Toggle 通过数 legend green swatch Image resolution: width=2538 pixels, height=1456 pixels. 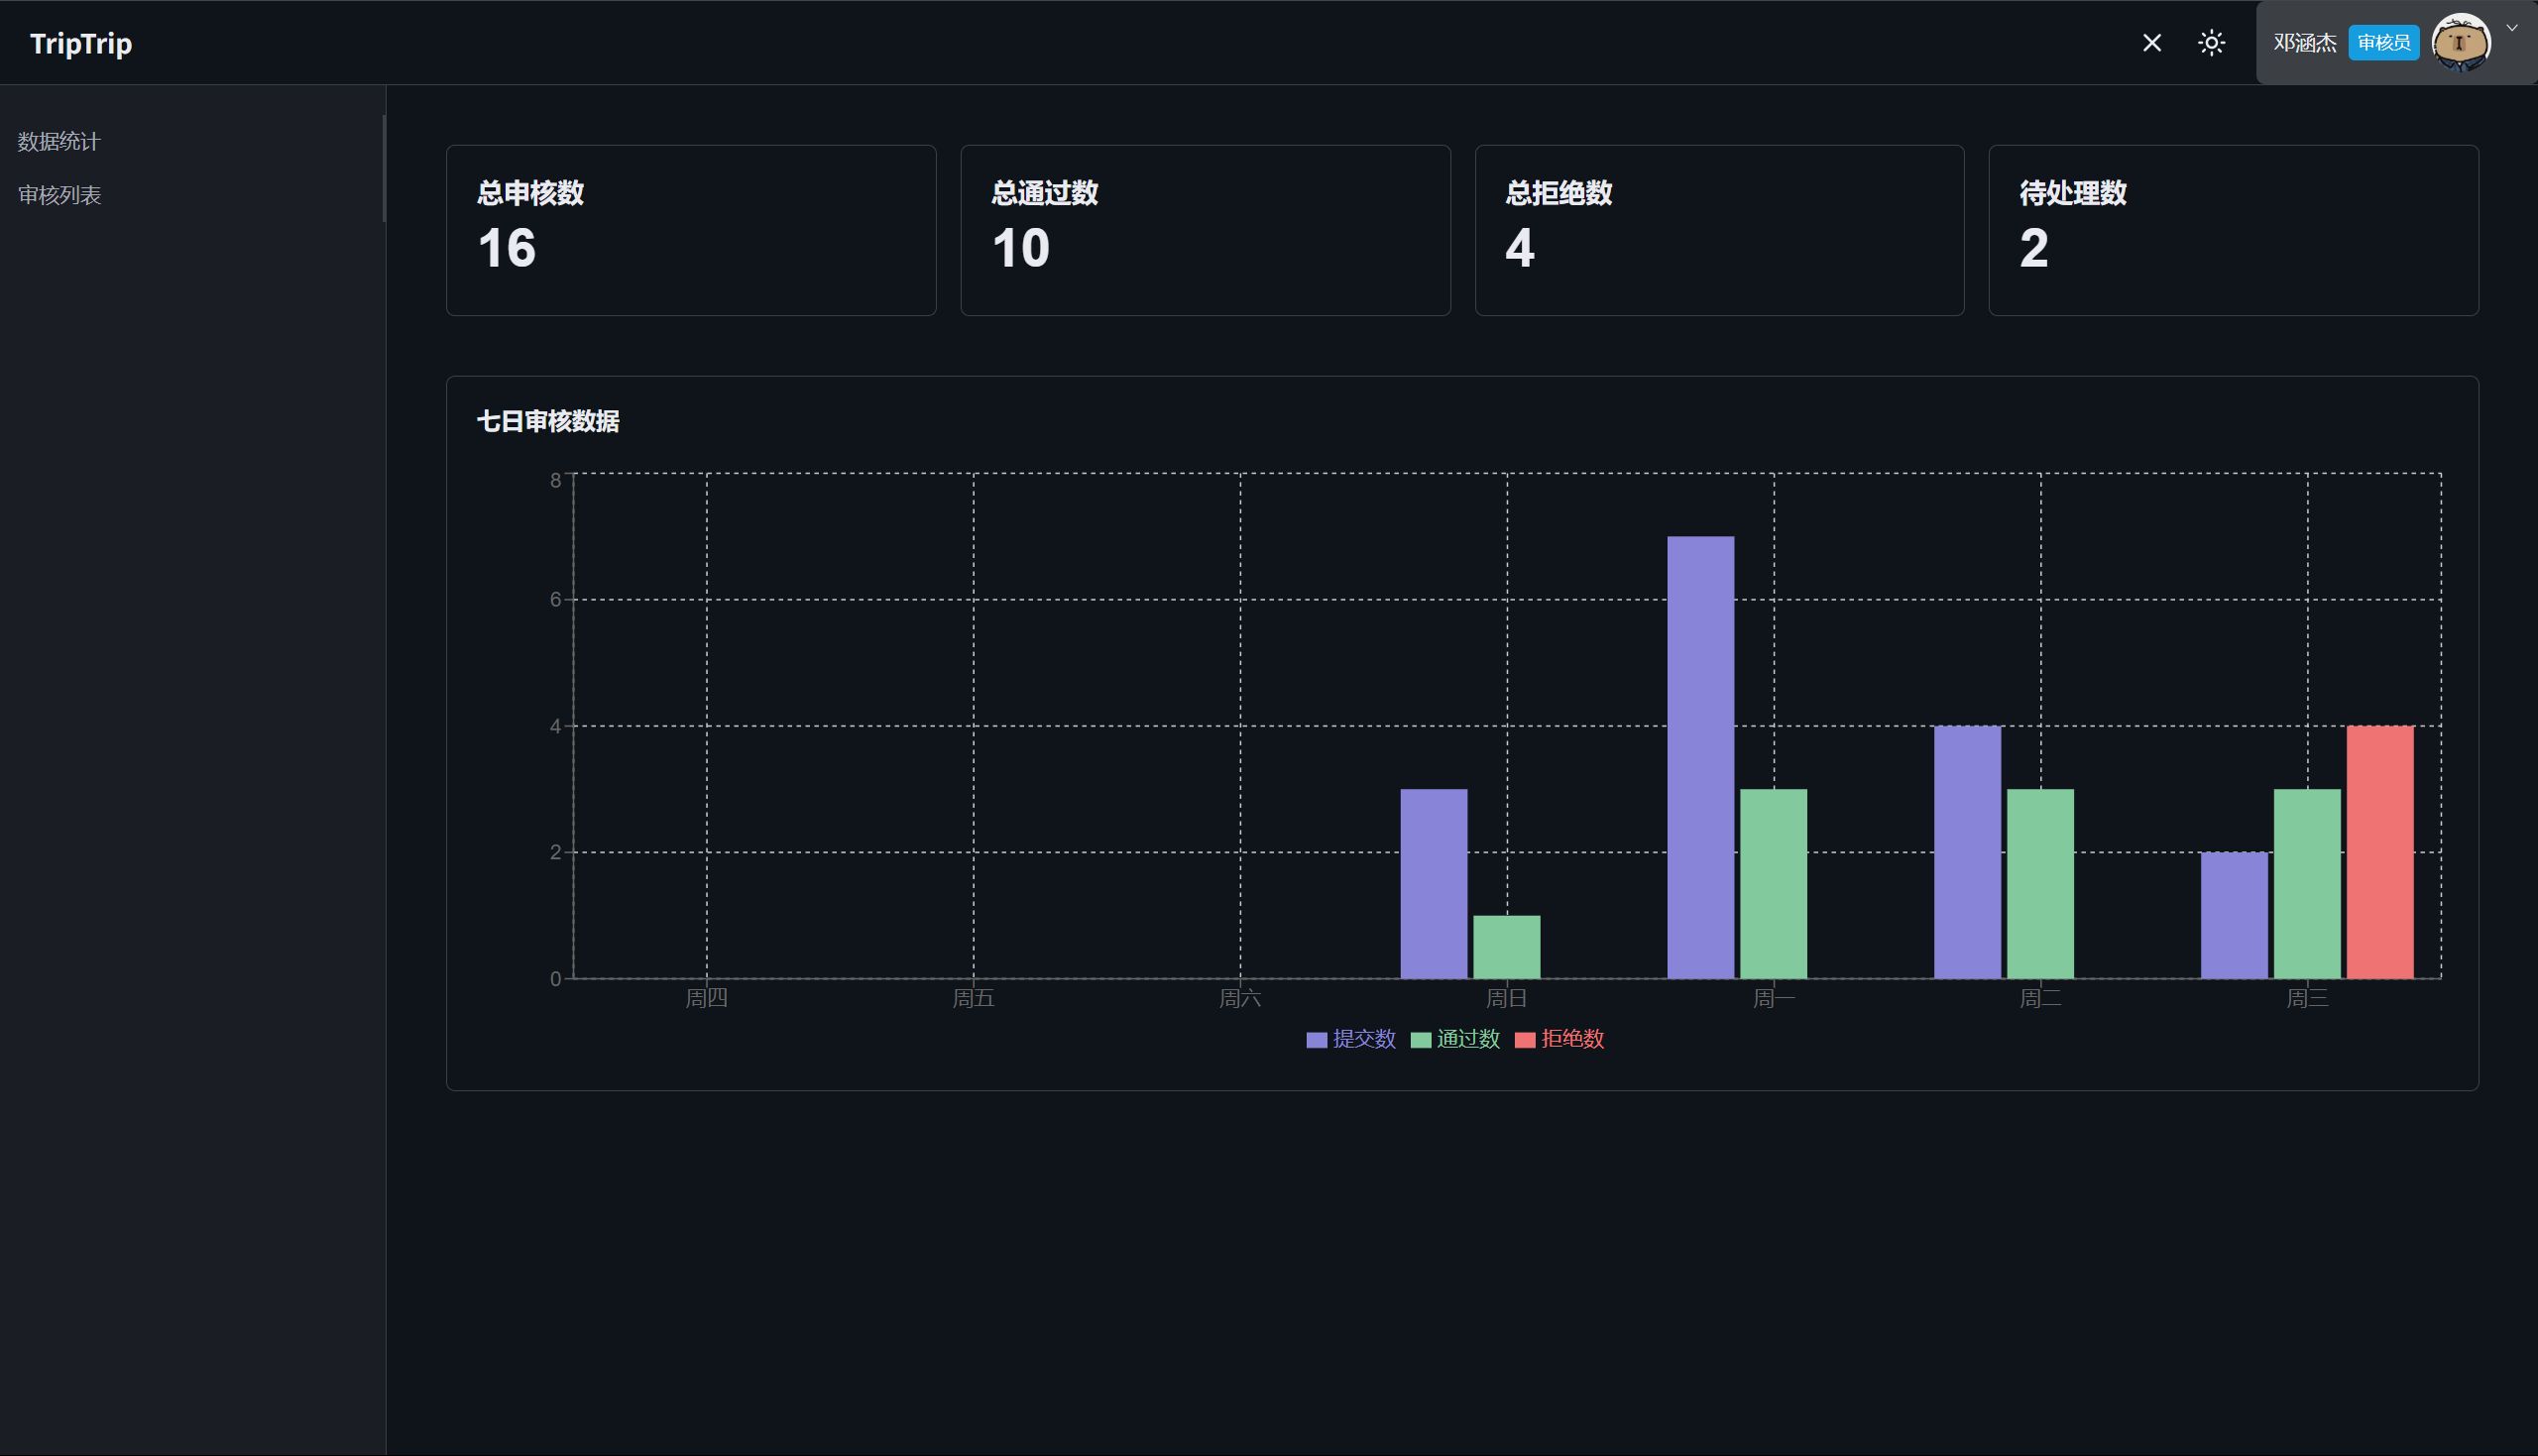pyautogui.click(x=1420, y=1040)
